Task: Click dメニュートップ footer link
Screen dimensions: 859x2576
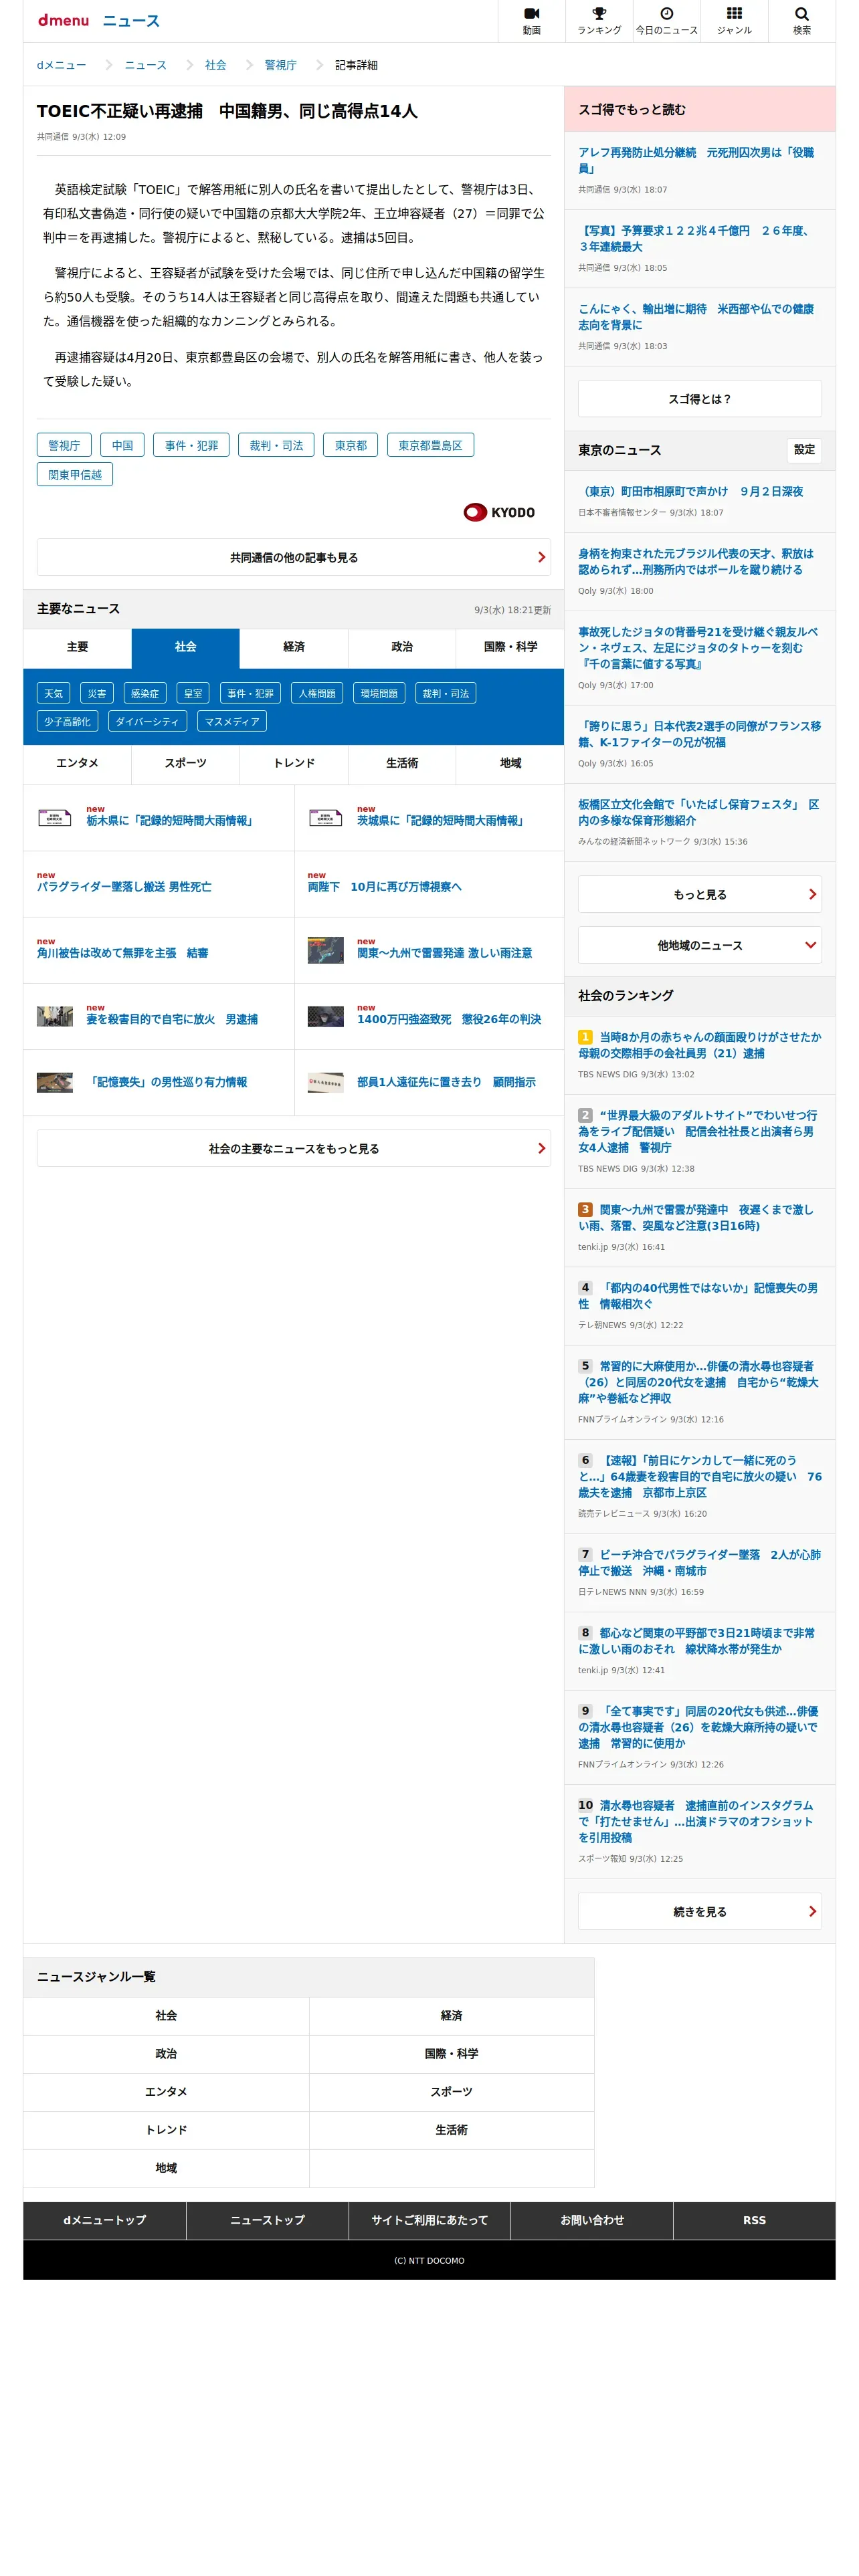Action: coord(105,2220)
